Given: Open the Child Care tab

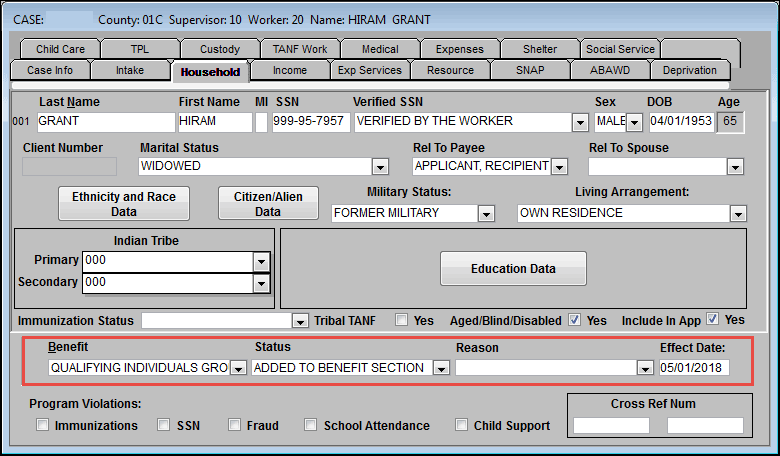Looking at the screenshot, I should [60, 49].
